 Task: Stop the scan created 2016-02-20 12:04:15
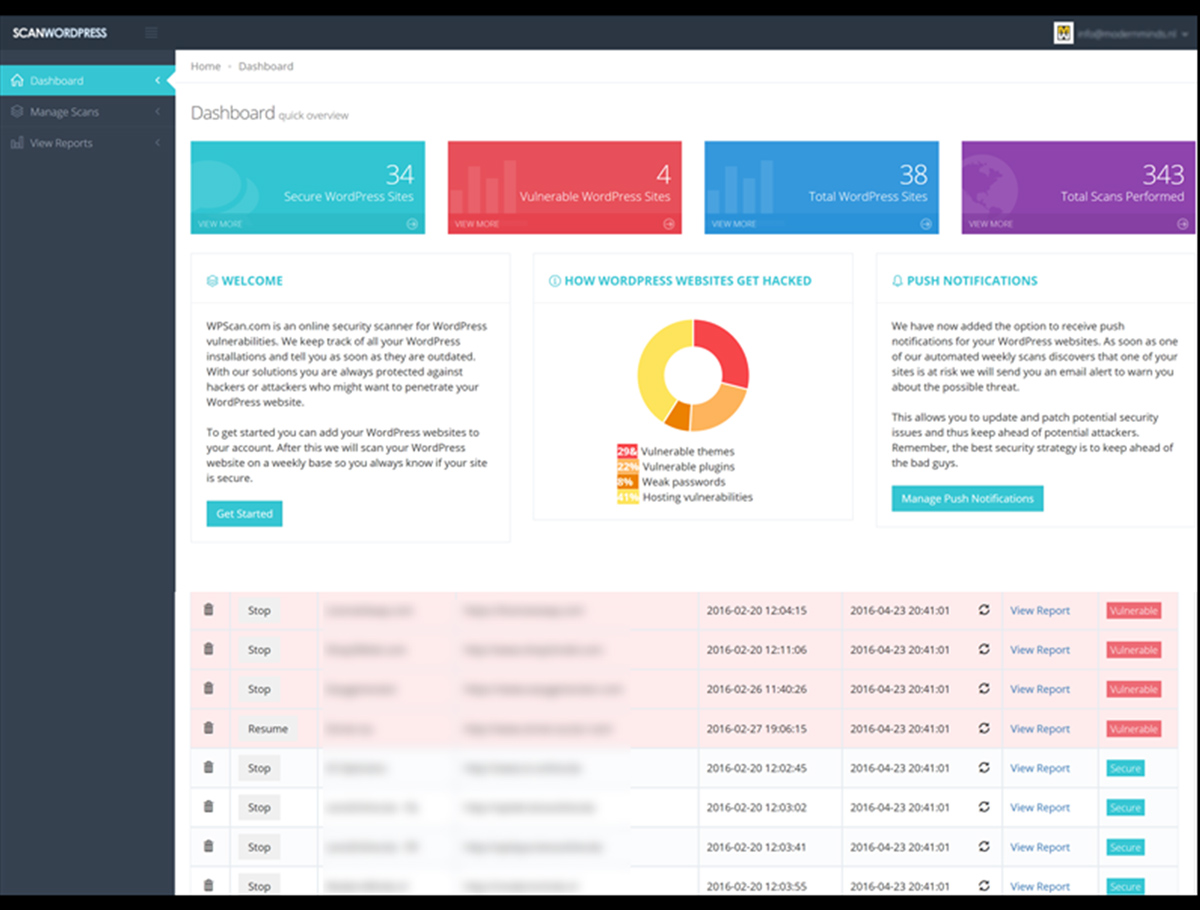(x=259, y=610)
